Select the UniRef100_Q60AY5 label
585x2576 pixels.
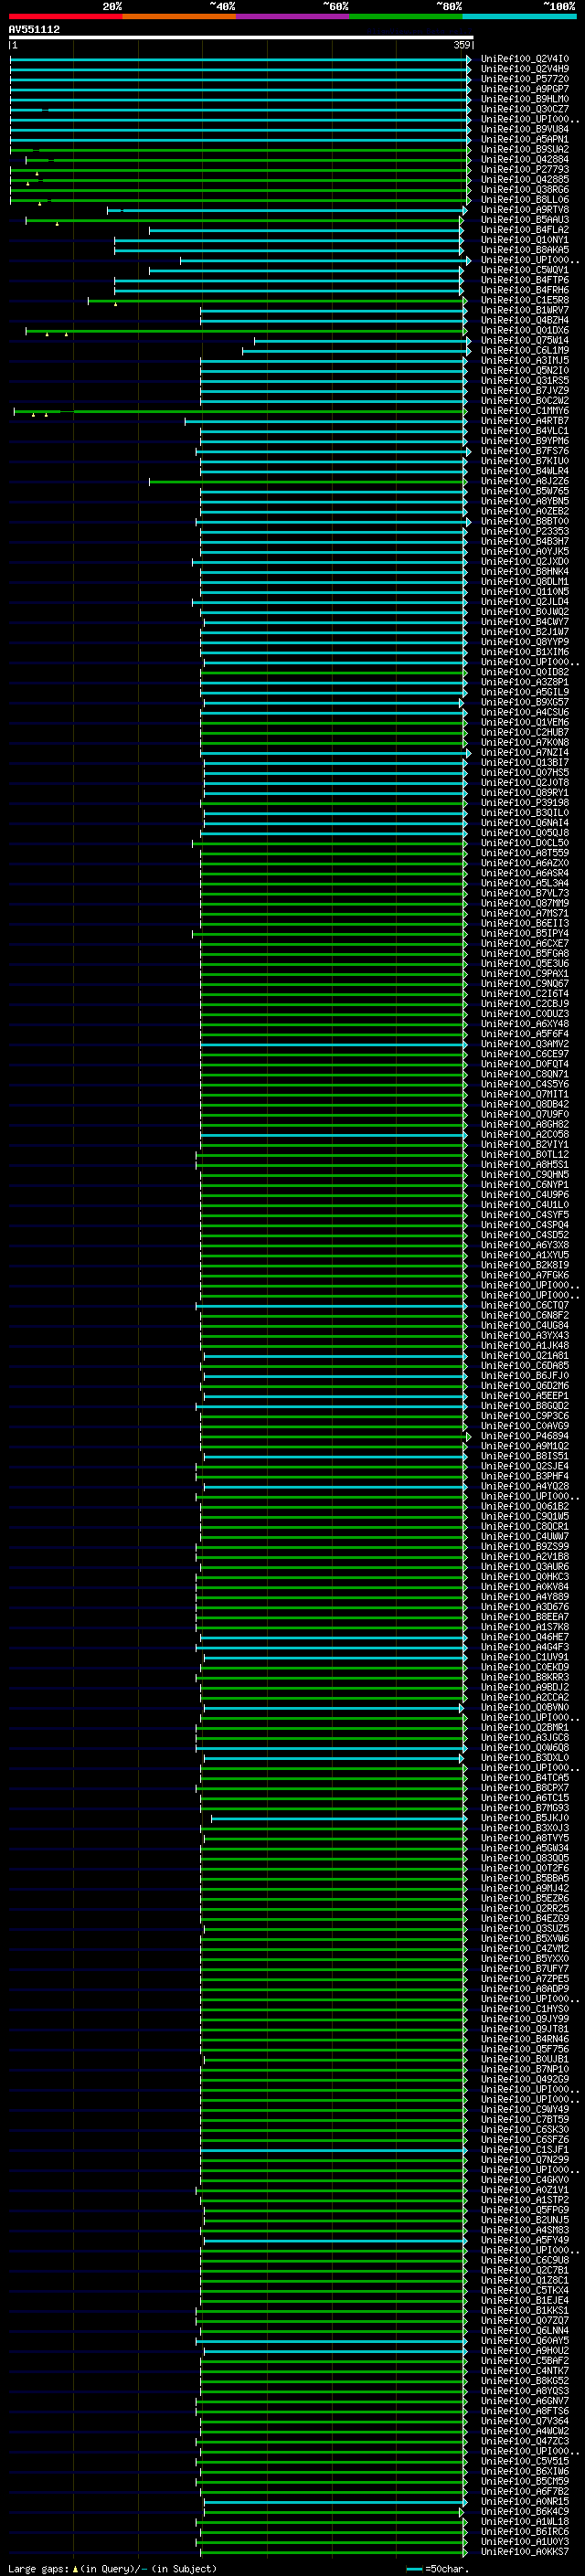(525, 2341)
